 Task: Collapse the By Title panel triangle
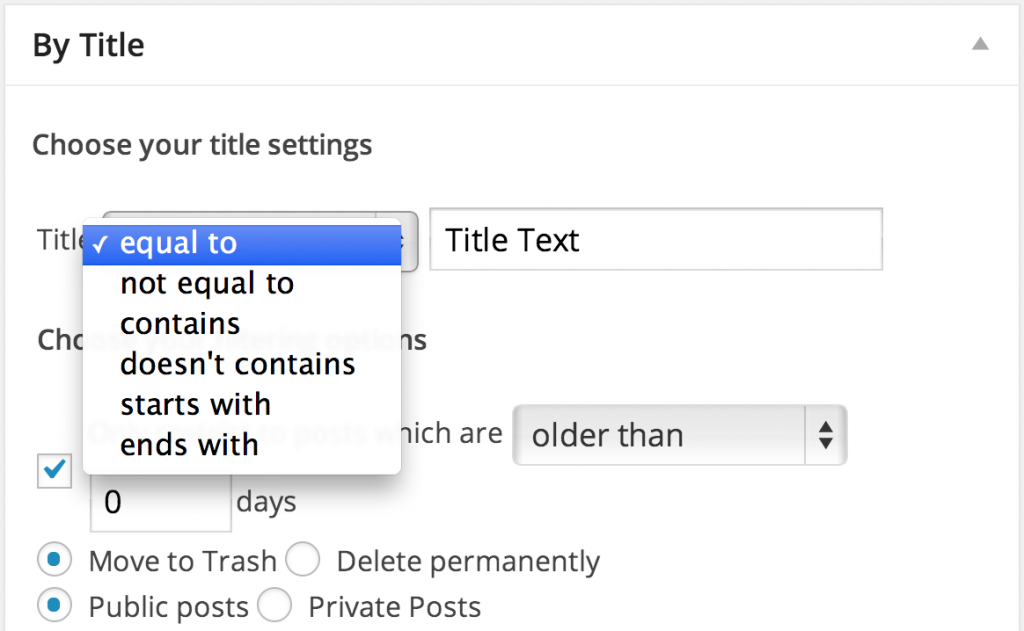click(x=981, y=45)
